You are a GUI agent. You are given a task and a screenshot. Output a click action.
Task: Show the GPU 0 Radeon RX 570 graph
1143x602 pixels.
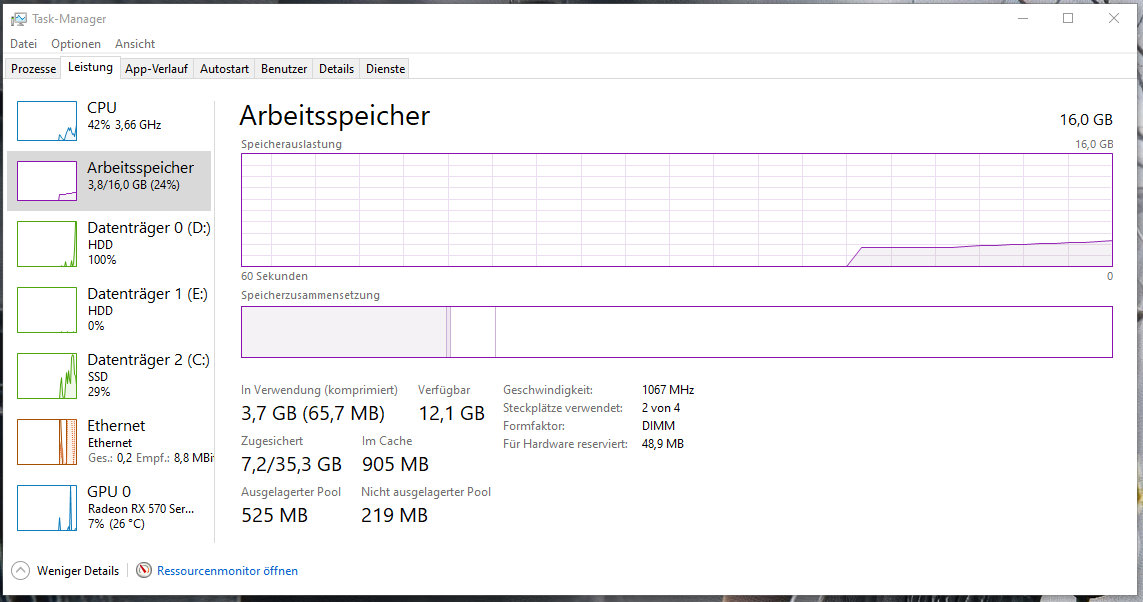click(47, 508)
